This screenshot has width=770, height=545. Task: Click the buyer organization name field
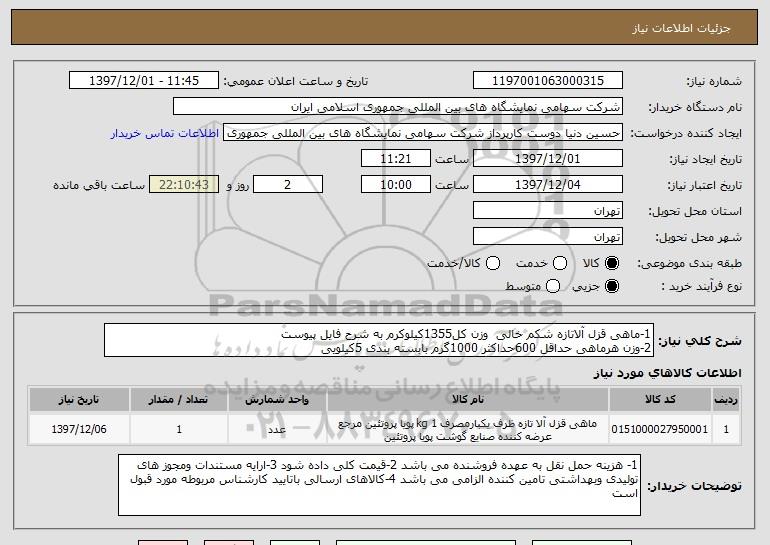(x=398, y=107)
